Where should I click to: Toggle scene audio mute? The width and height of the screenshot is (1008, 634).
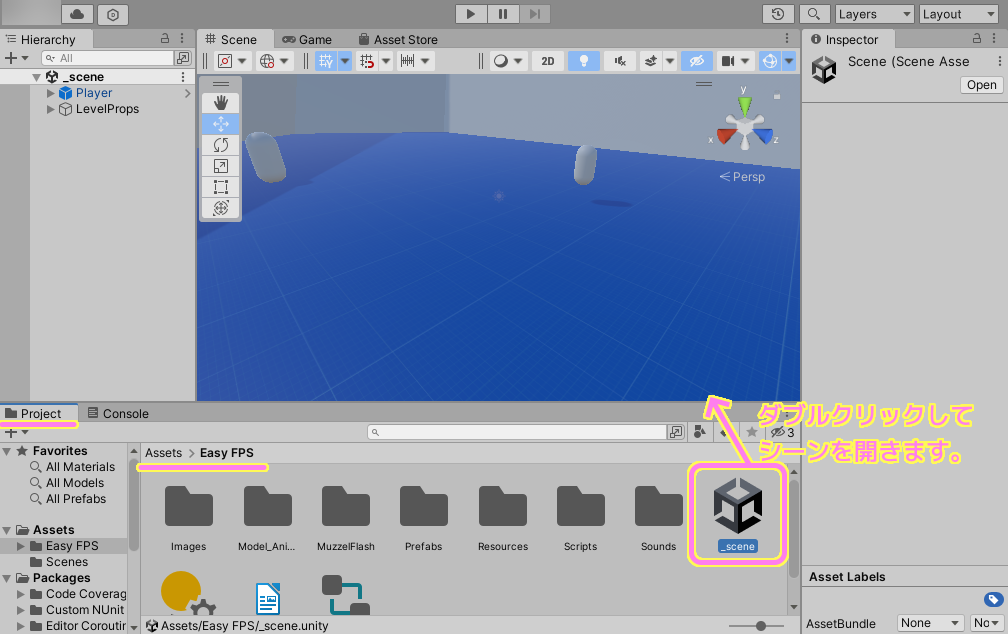click(619, 61)
